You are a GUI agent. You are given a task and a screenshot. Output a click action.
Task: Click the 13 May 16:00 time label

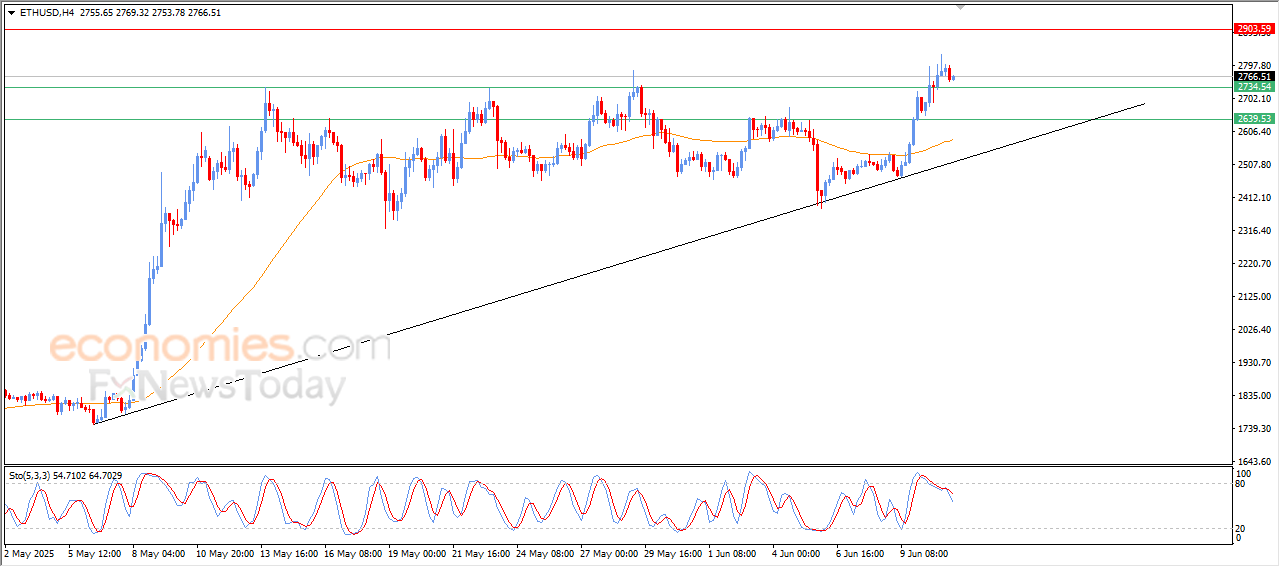tap(289, 552)
